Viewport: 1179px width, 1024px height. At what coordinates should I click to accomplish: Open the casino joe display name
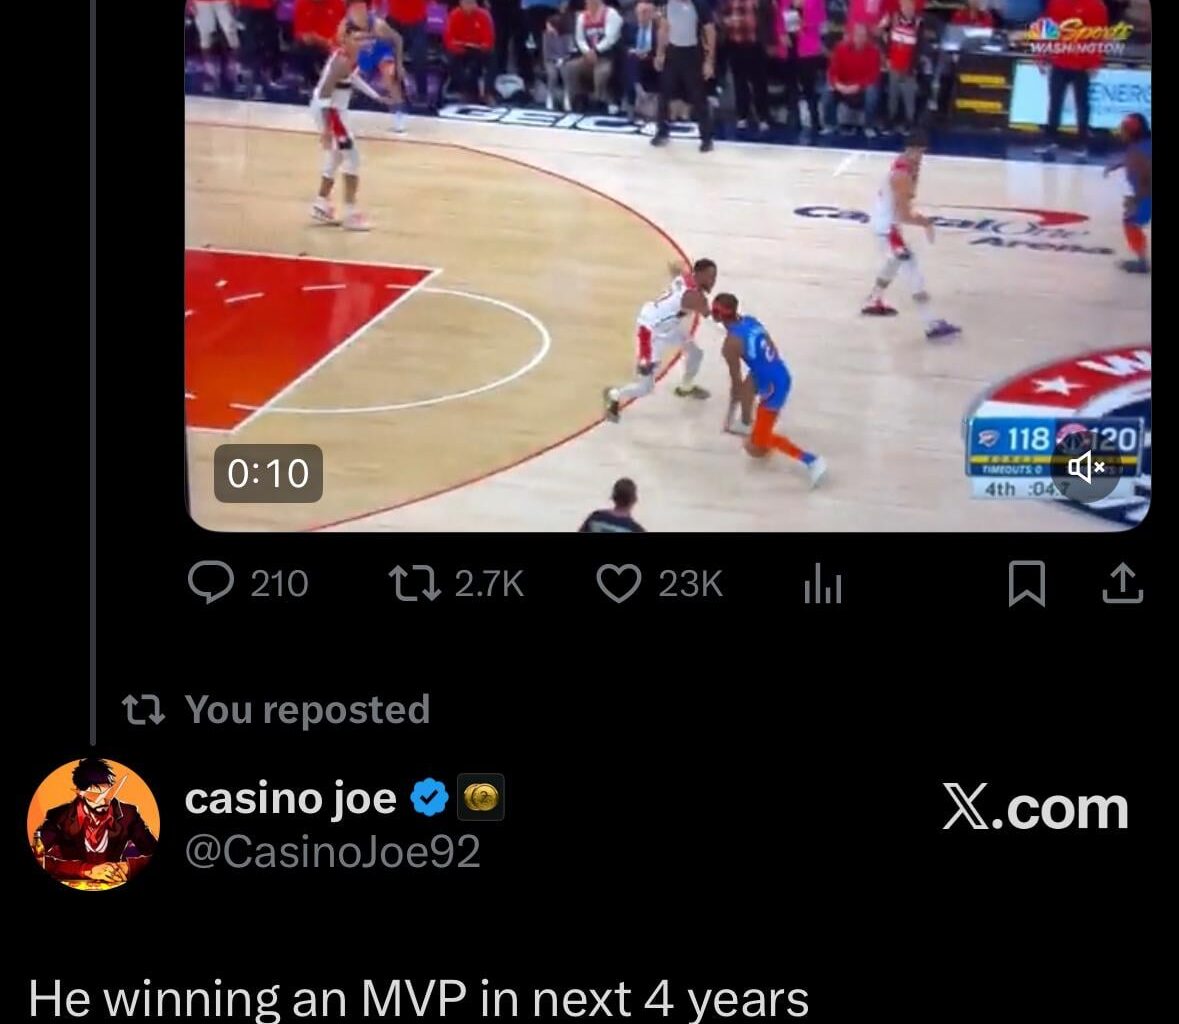(x=290, y=798)
